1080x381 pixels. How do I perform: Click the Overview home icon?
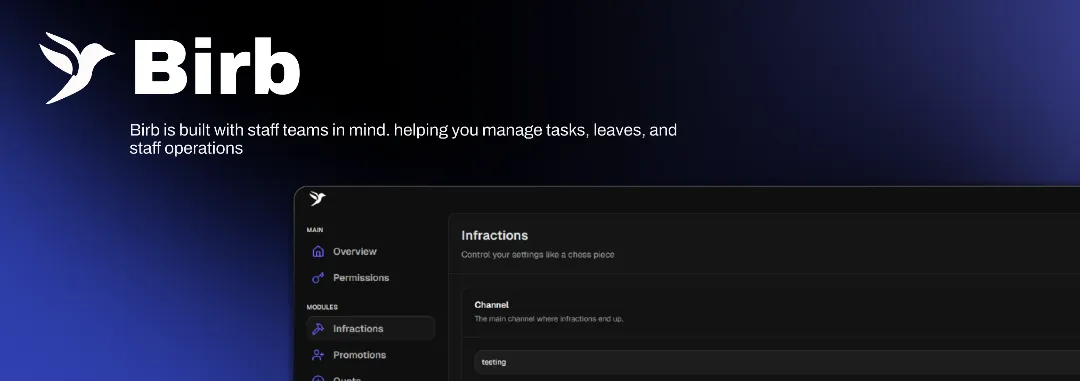(318, 251)
